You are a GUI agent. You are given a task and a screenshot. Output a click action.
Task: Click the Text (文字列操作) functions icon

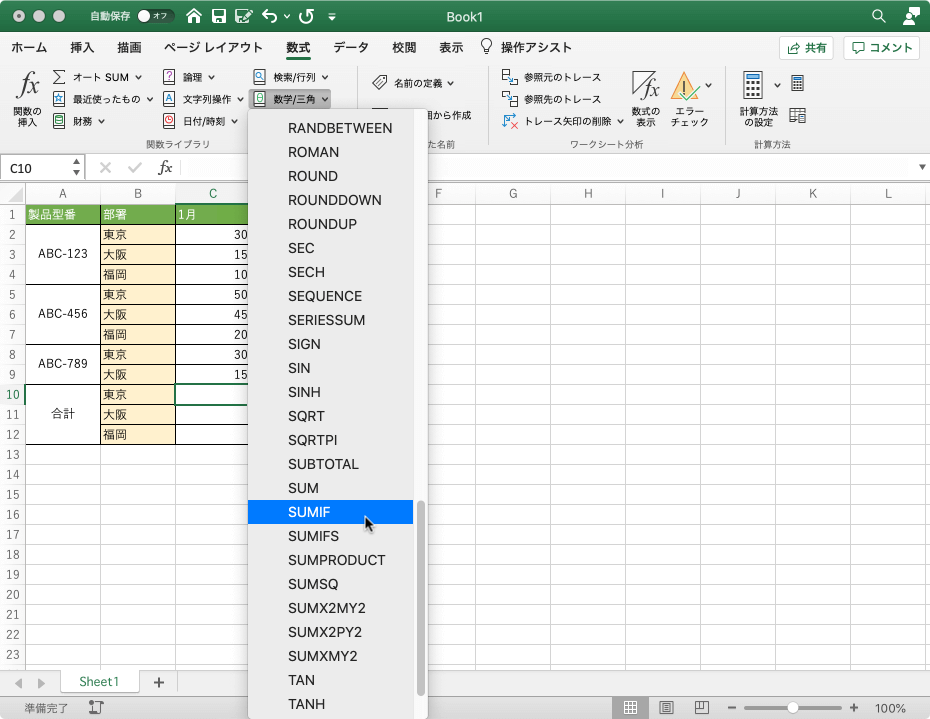click(x=169, y=99)
